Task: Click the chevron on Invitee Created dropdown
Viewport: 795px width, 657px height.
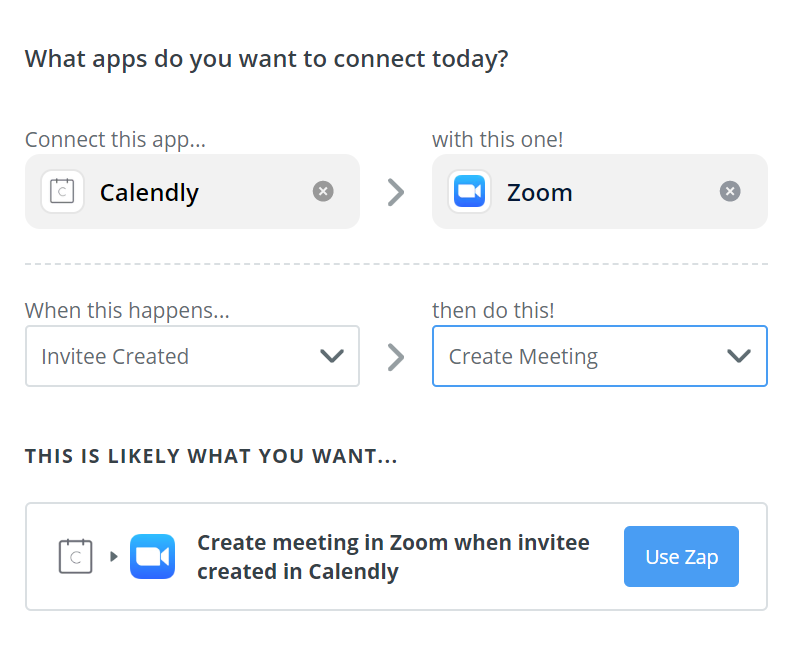Action: (332, 356)
